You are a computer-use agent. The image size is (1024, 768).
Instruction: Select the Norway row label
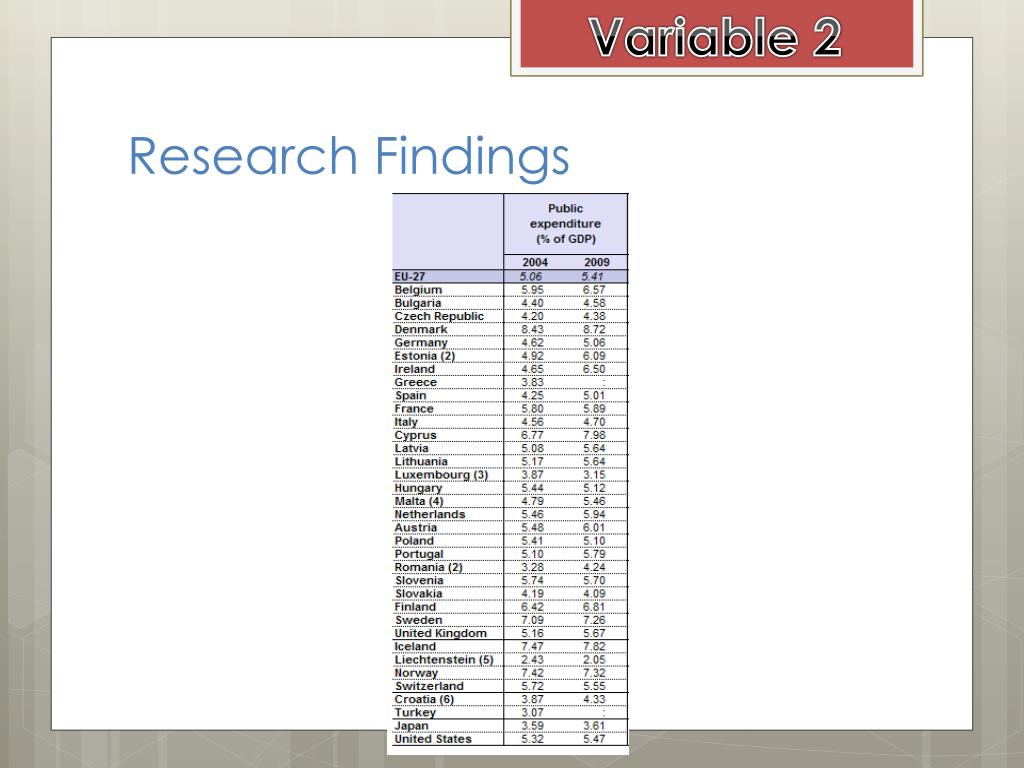tap(416, 673)
